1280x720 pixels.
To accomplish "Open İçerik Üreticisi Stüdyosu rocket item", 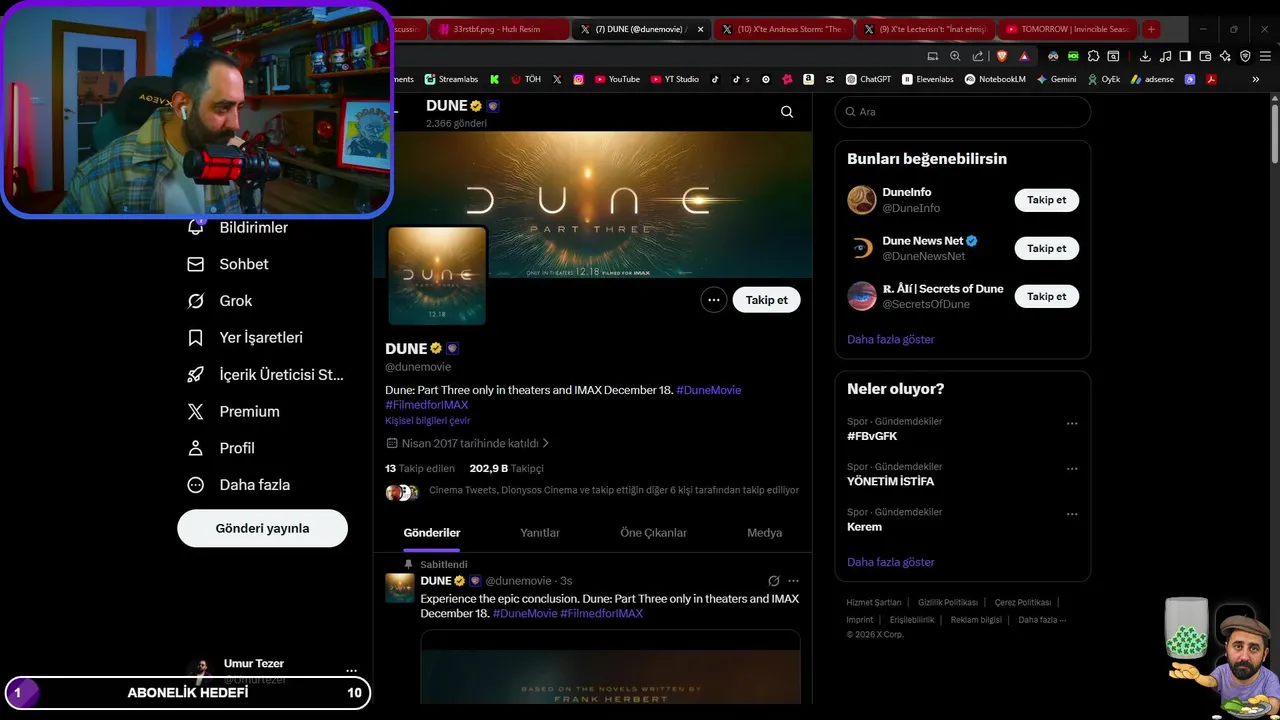I will point(265,375).
